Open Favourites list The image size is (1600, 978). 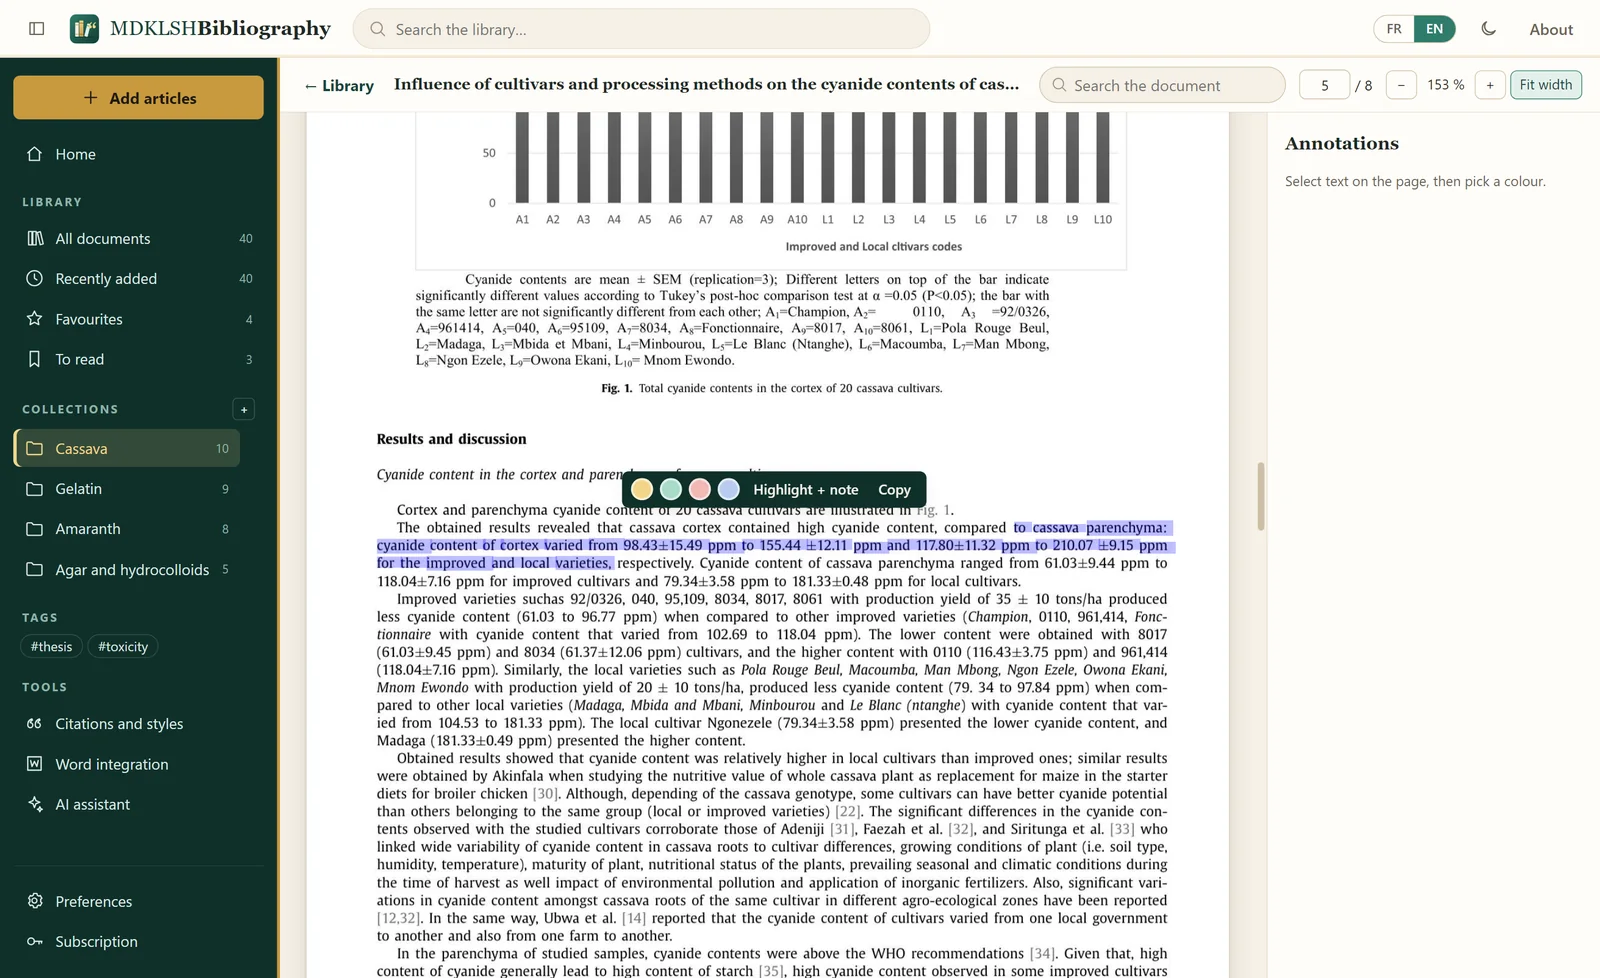[139, 319]
